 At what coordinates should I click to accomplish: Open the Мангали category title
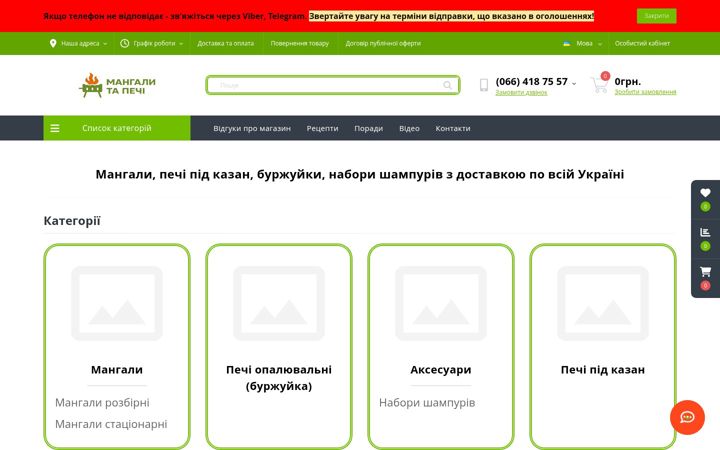117,370
